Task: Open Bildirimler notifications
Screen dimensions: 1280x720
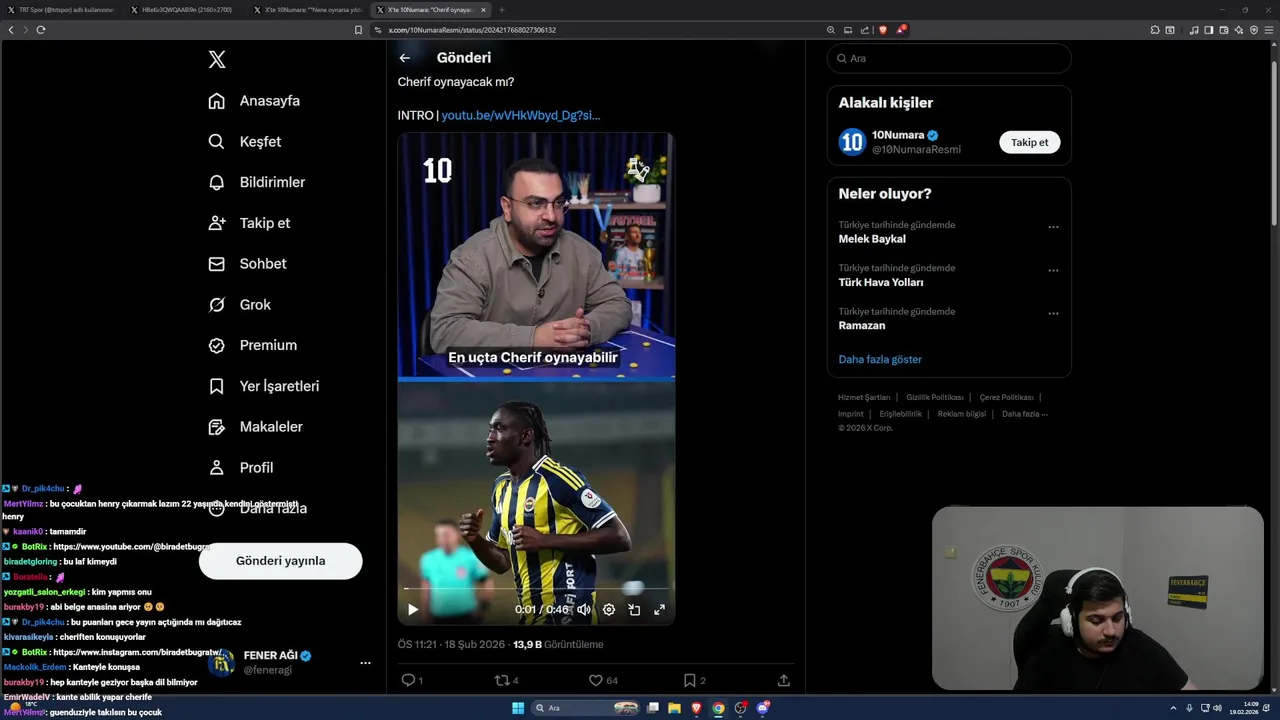Action: 257,182
